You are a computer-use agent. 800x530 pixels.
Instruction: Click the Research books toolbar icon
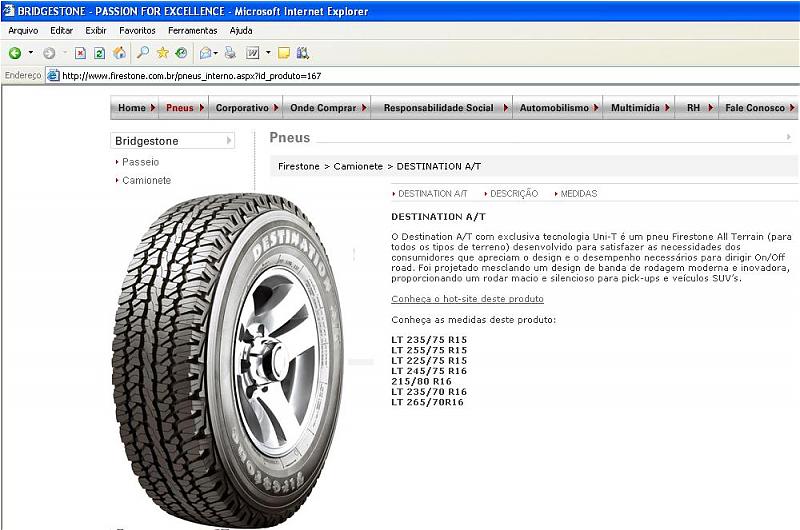[x=303, y=53]
